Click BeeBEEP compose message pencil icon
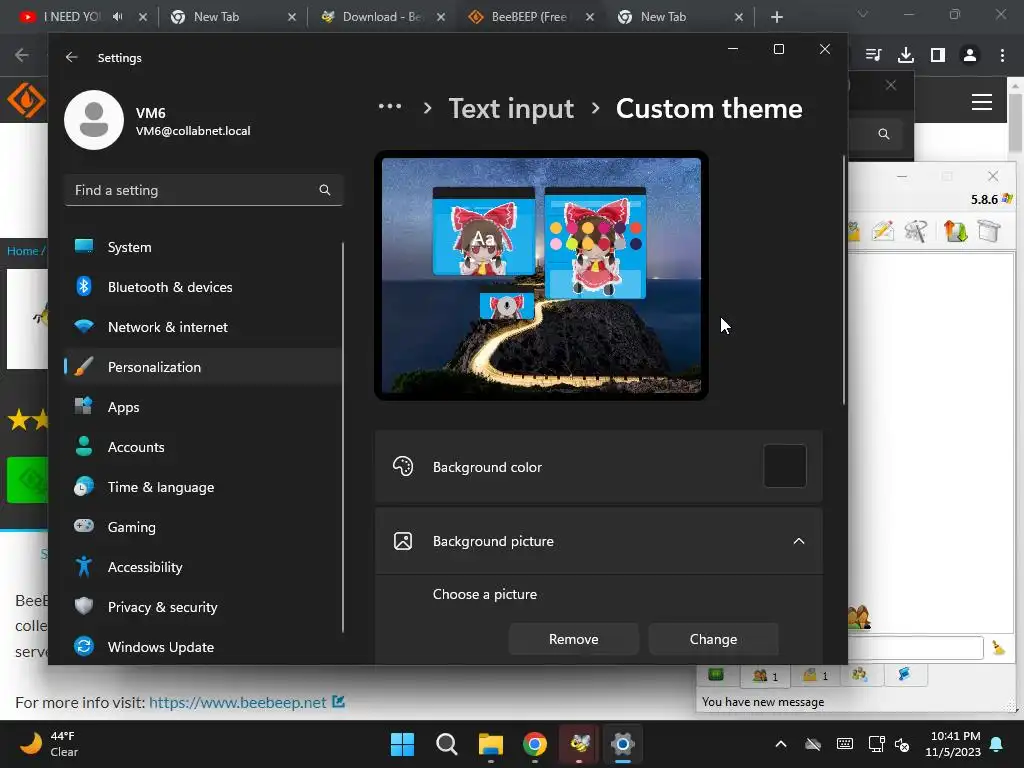The height and width of the screenshot is (768, 1024). pyautogui.click(x=882, y=231)
